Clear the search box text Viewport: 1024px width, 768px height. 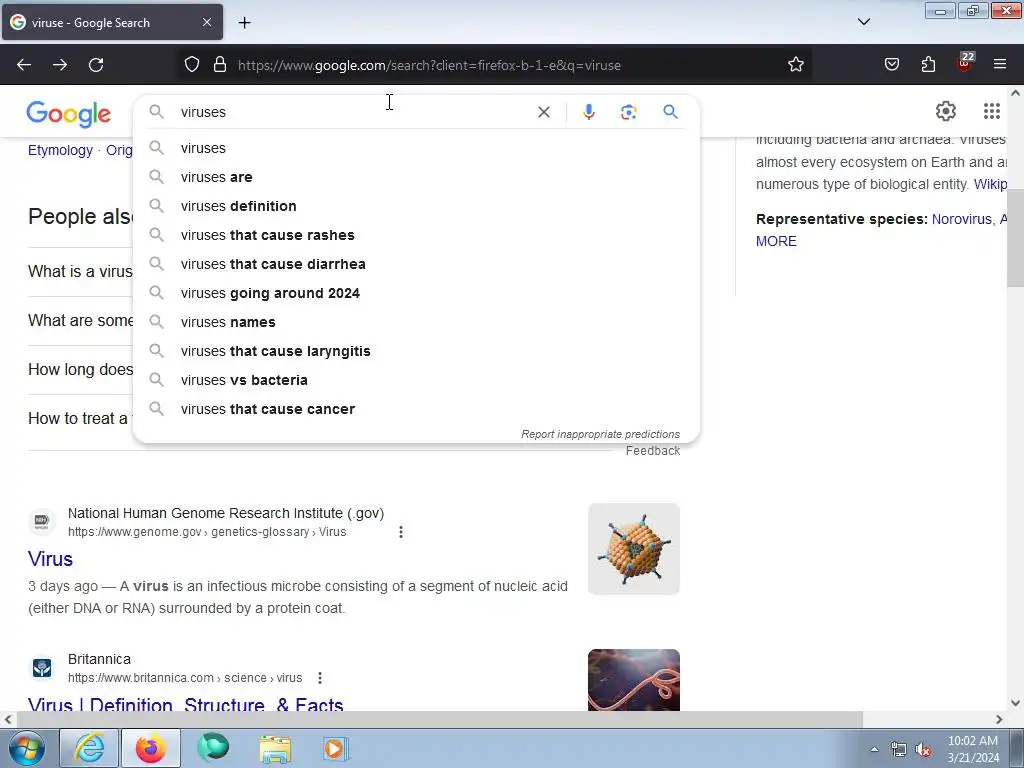(543, 112)
